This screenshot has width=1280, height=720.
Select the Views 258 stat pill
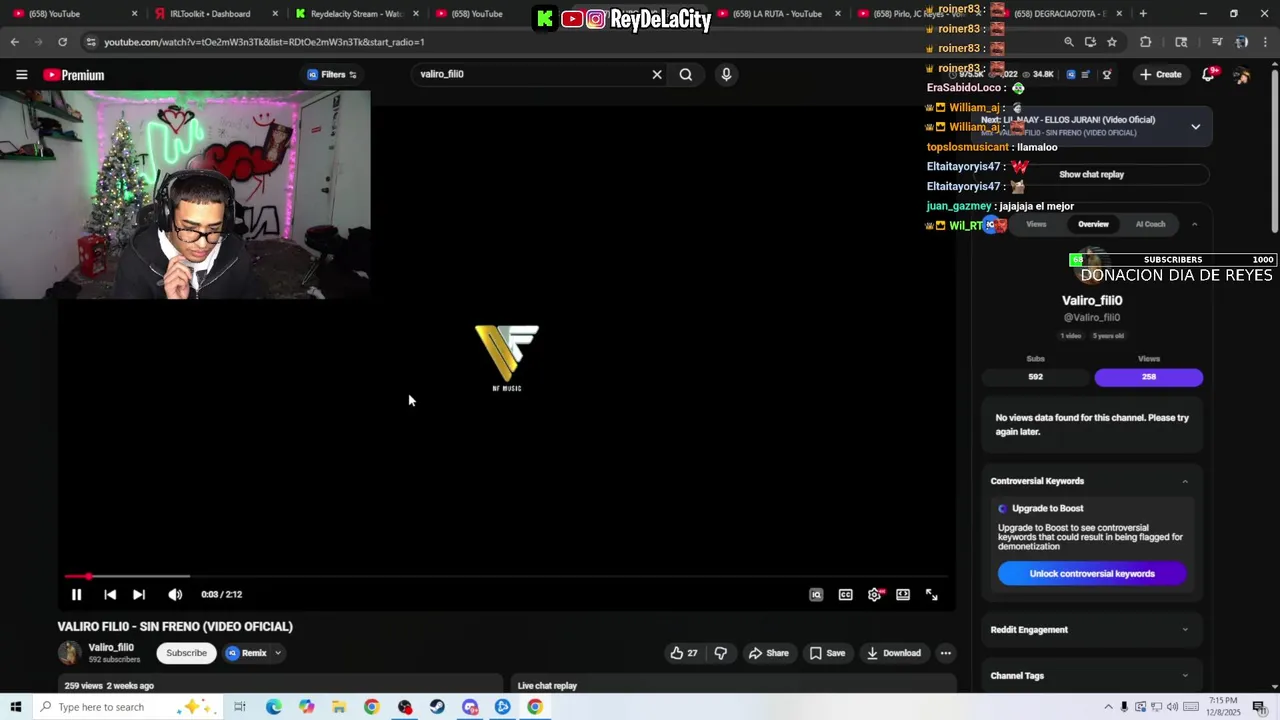pyautogui.click(x=1149, y=377)
